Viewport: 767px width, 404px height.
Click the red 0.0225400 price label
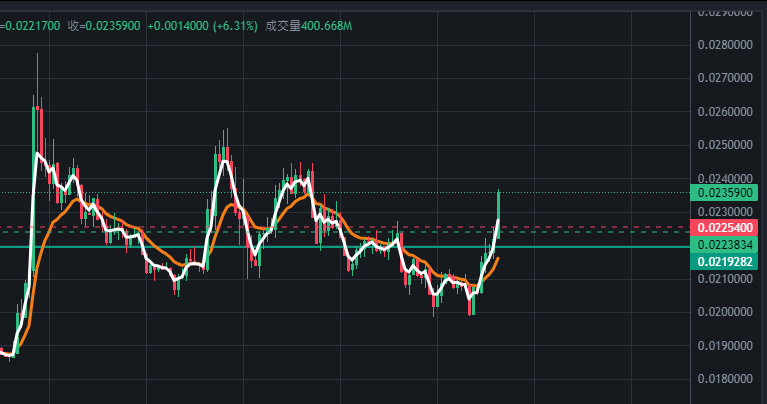[724, 227]
